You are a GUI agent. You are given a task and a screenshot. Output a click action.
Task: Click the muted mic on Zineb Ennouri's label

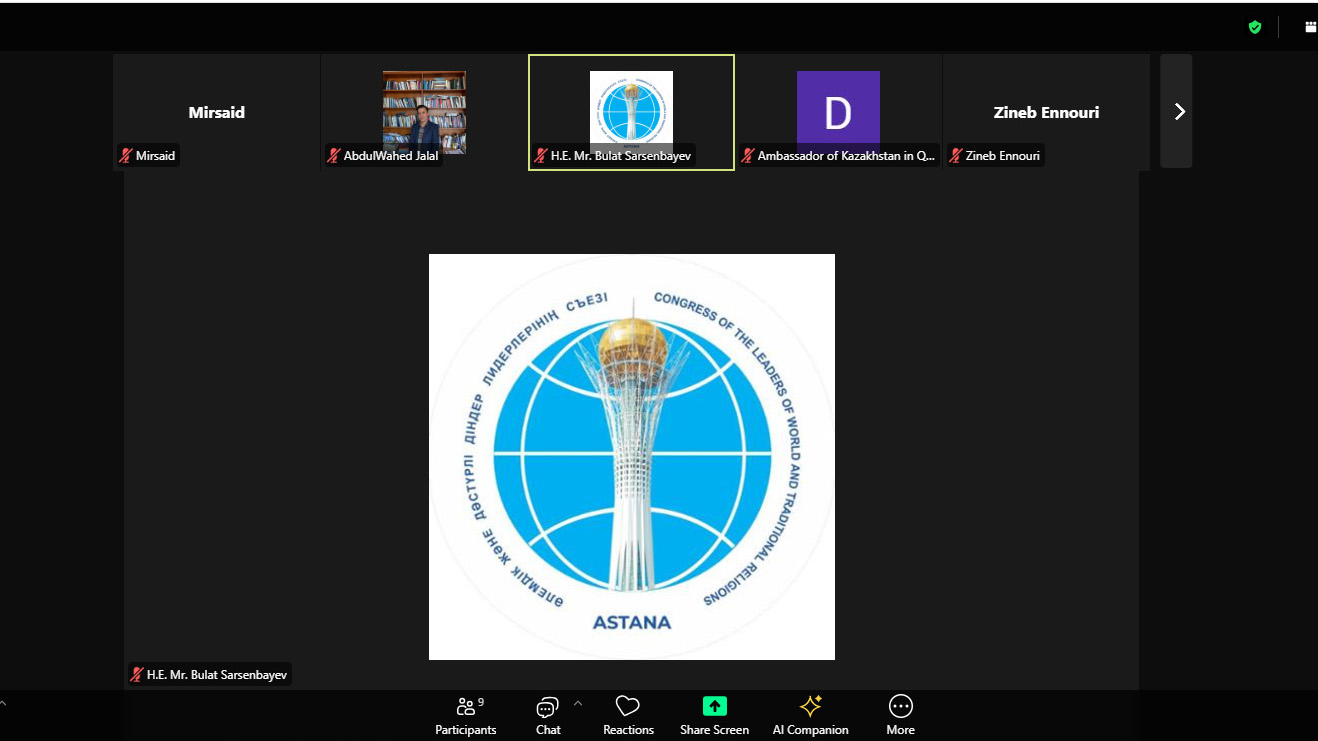(x=956, y=156)
